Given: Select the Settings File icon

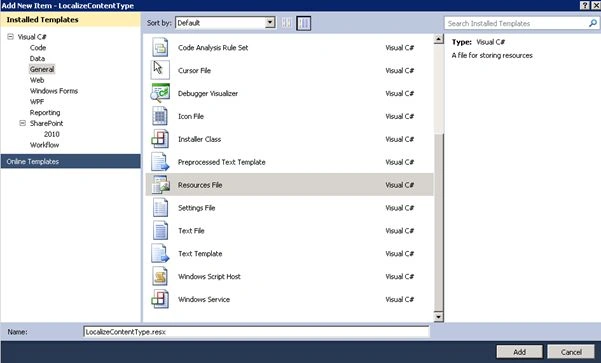Looking at the screenshot, I should point(160,207).
